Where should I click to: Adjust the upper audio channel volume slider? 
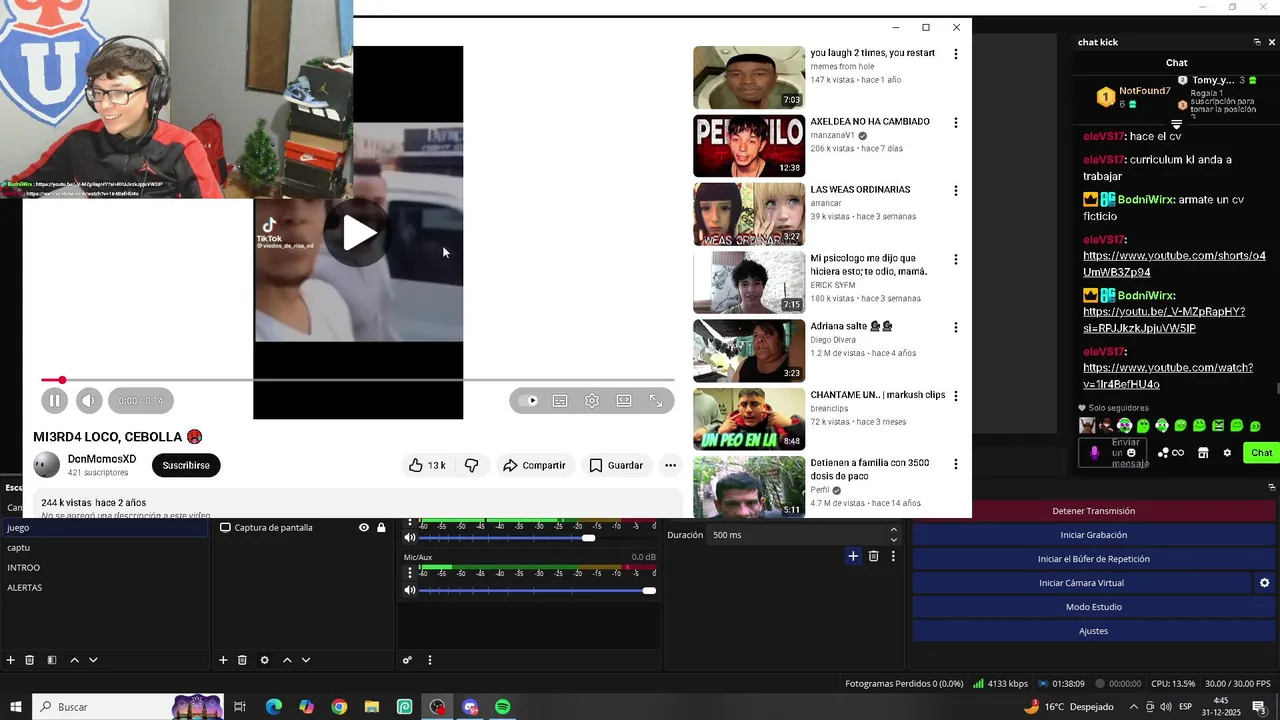(538, 538)
